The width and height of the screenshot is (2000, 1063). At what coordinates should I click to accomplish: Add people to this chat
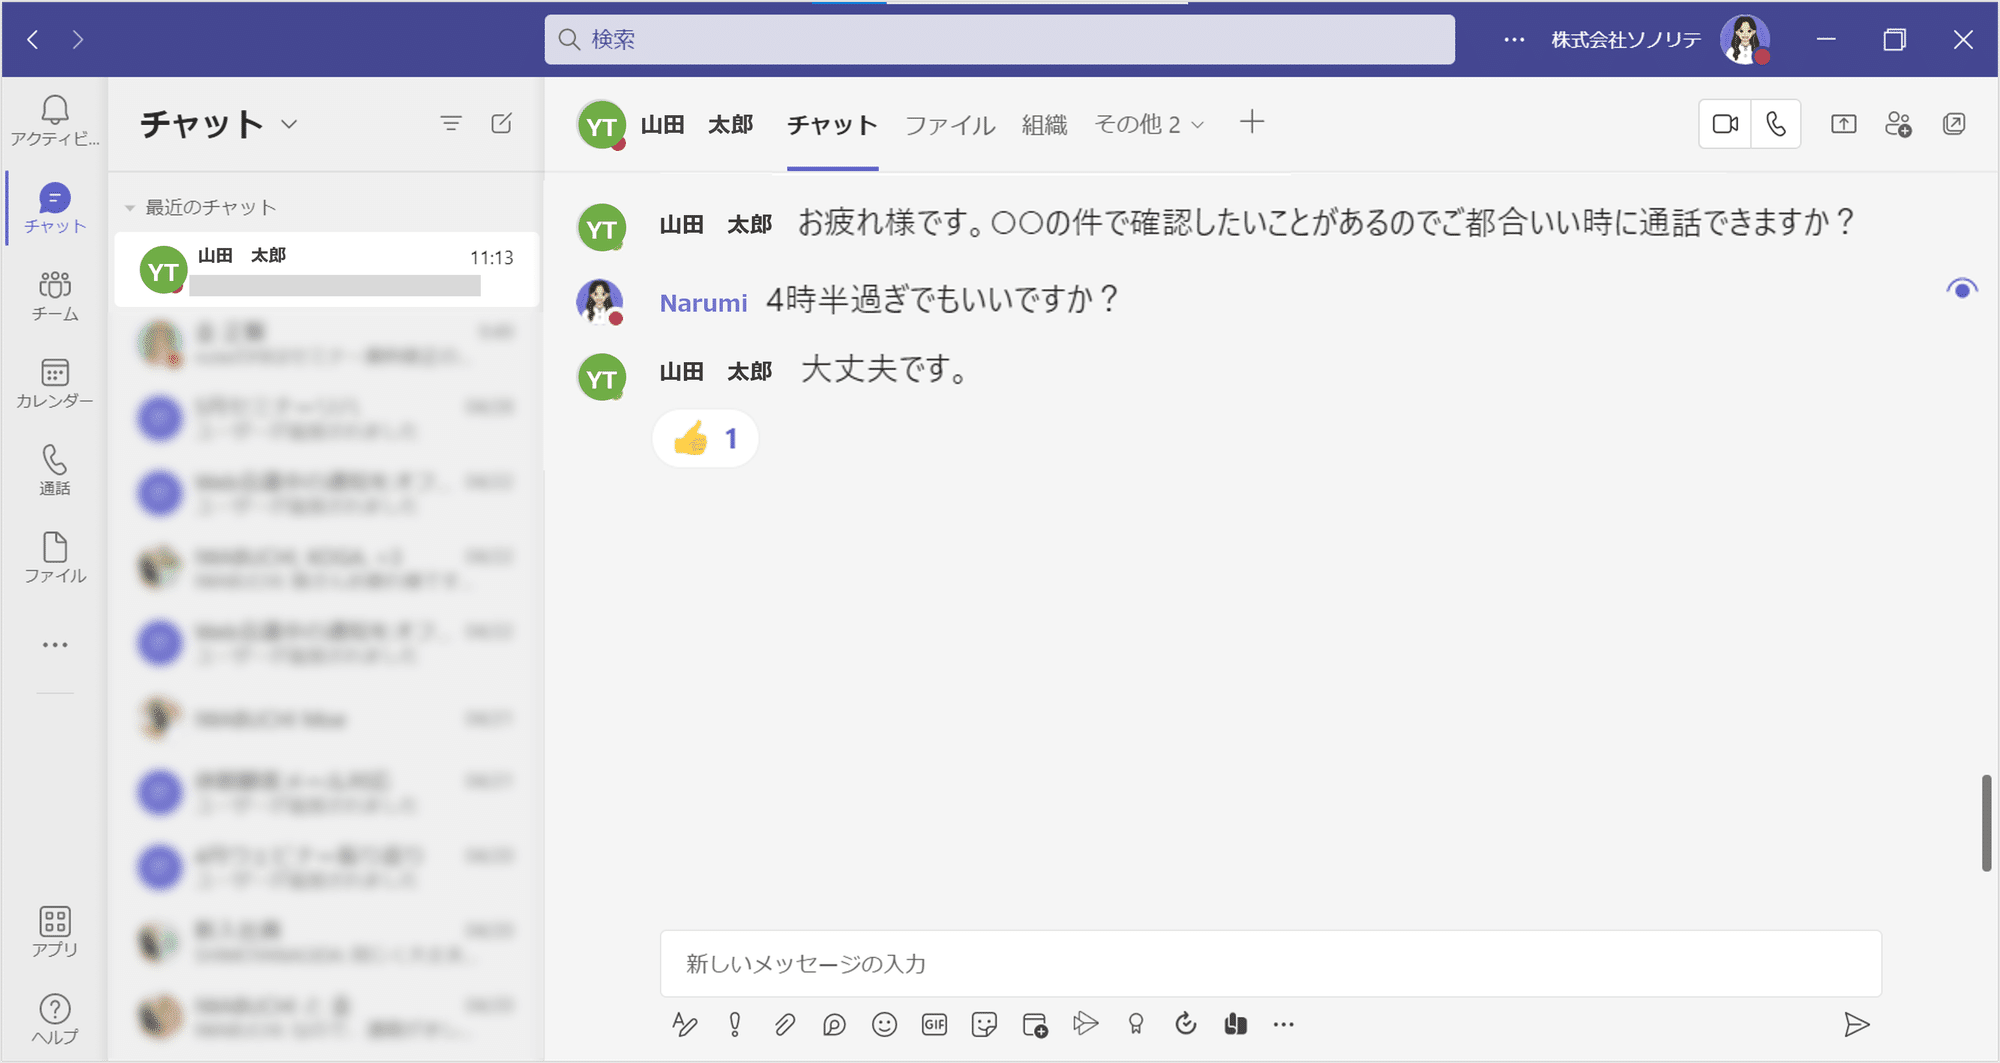pyautogui.click(x=1899, y=123)
